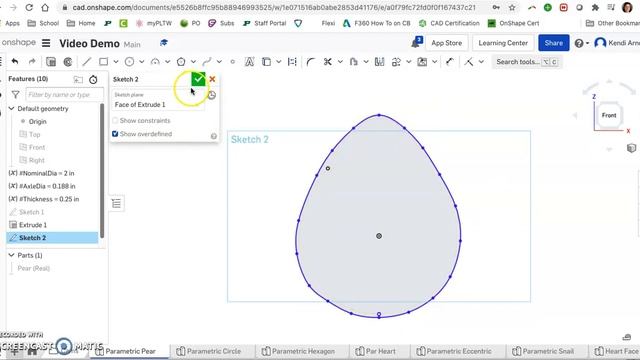Open the Learning Center
This screenshot has width=640, height=360.
503,43
